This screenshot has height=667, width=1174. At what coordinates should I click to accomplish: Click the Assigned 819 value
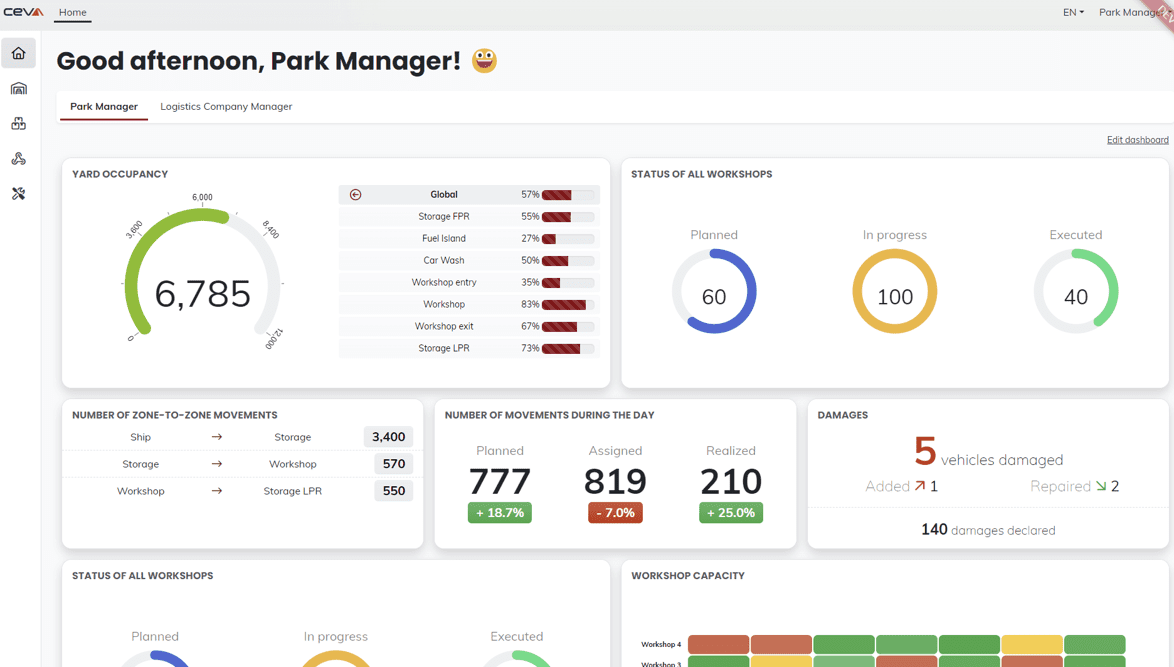[x=615, y=481]
